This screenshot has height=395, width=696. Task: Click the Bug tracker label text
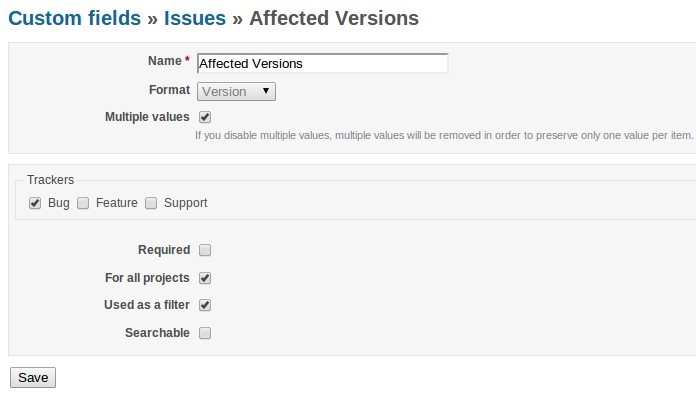point(59,203)
